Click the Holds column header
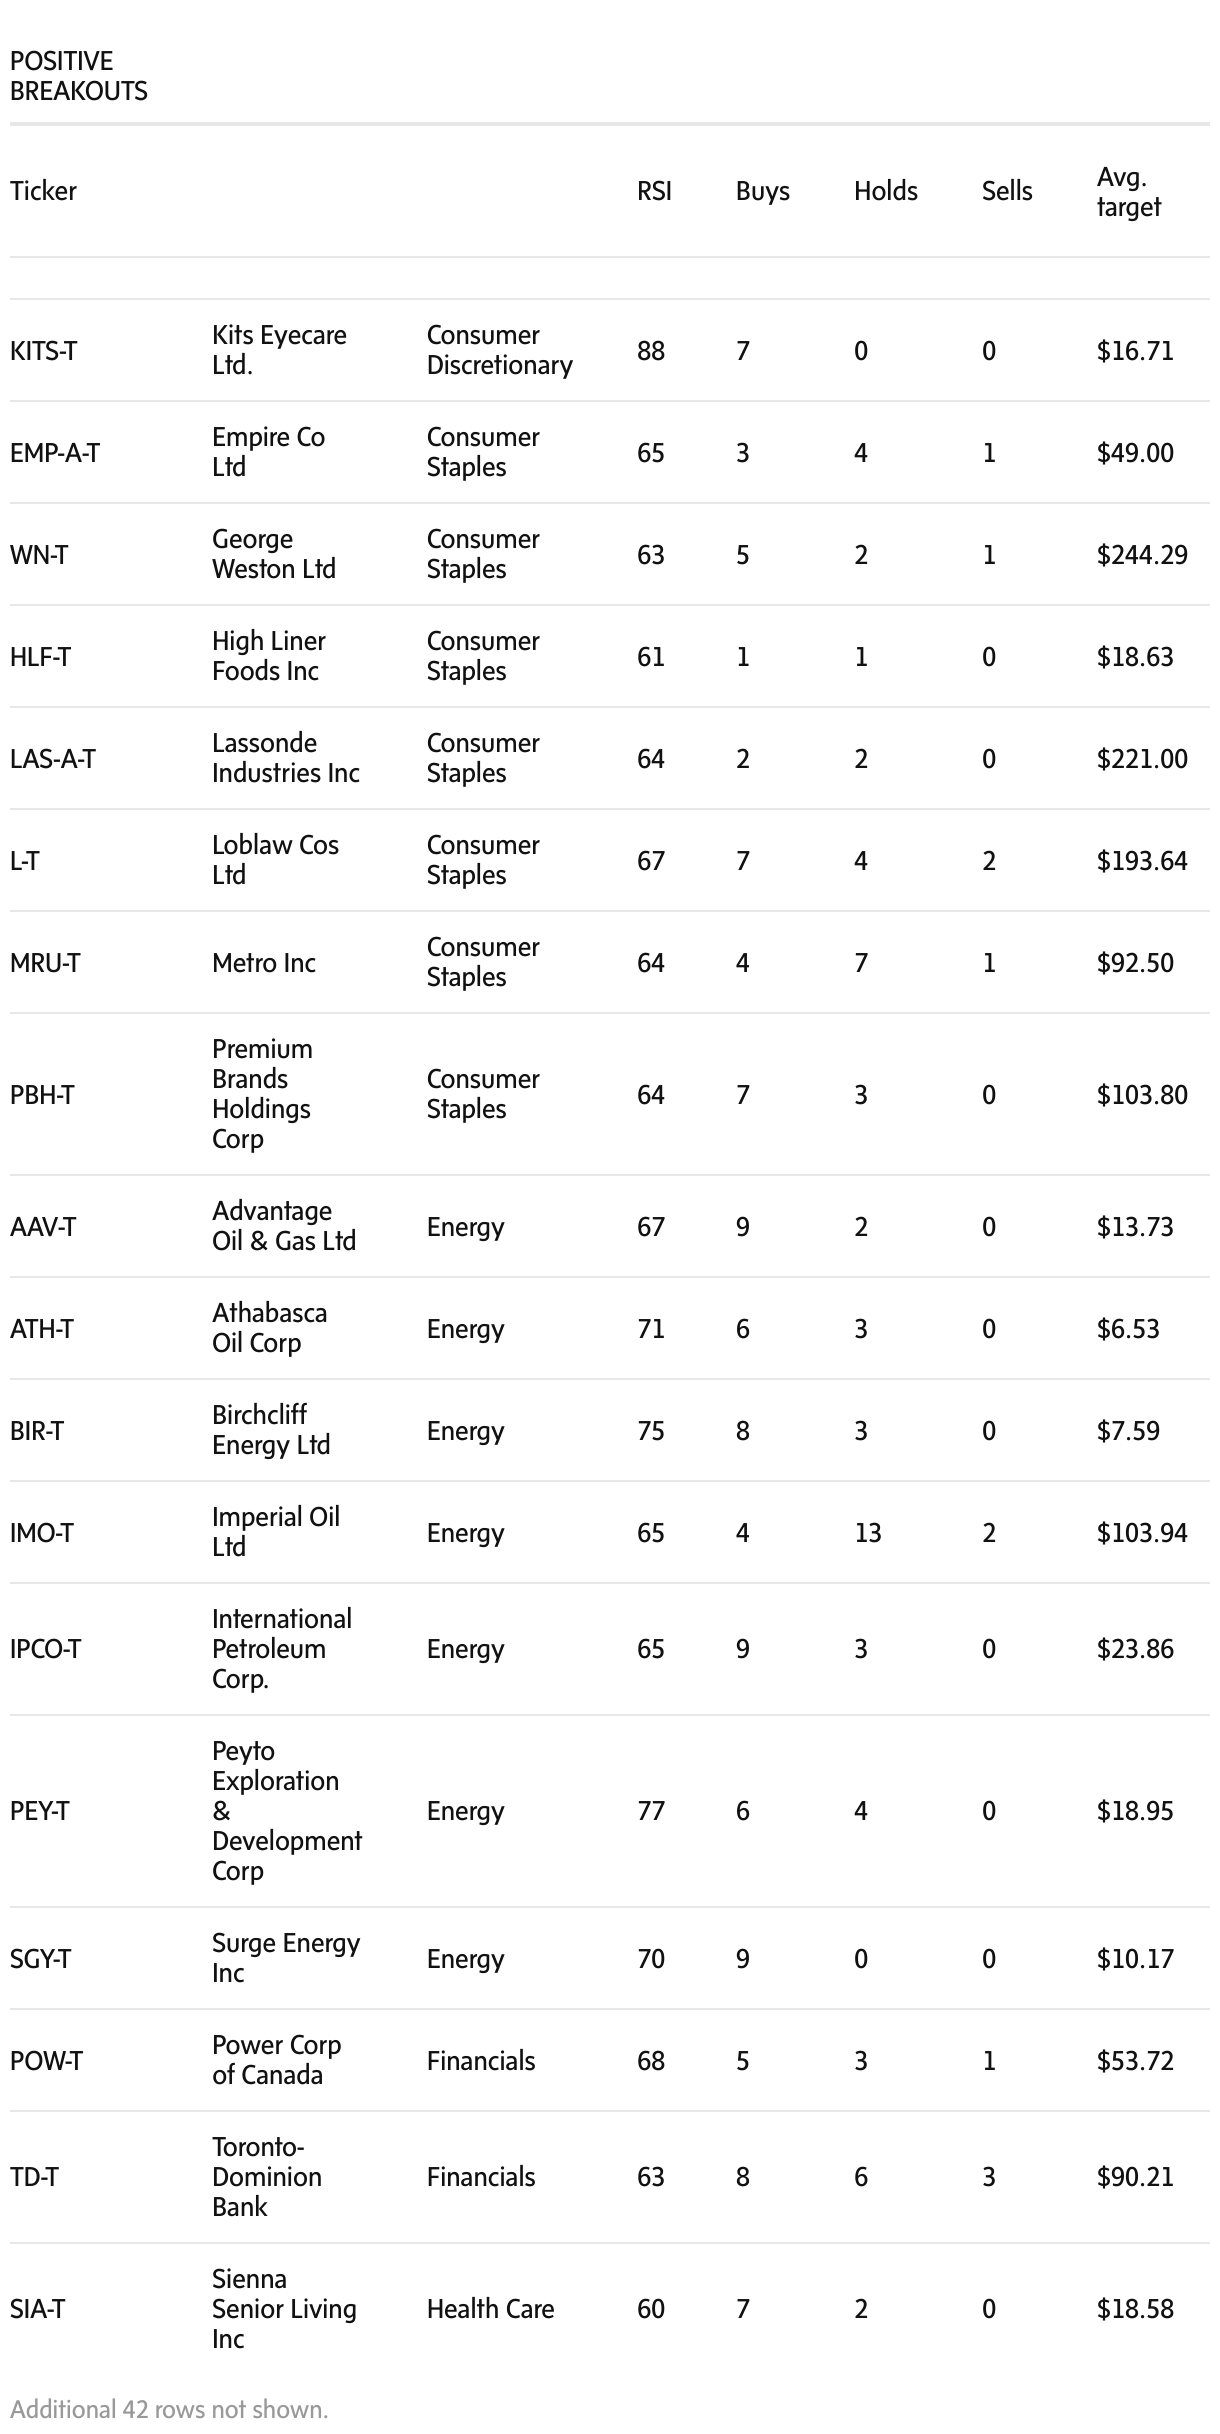Screen dimensions: 1220x2434 pyautogui.click(x=885, y=191)
